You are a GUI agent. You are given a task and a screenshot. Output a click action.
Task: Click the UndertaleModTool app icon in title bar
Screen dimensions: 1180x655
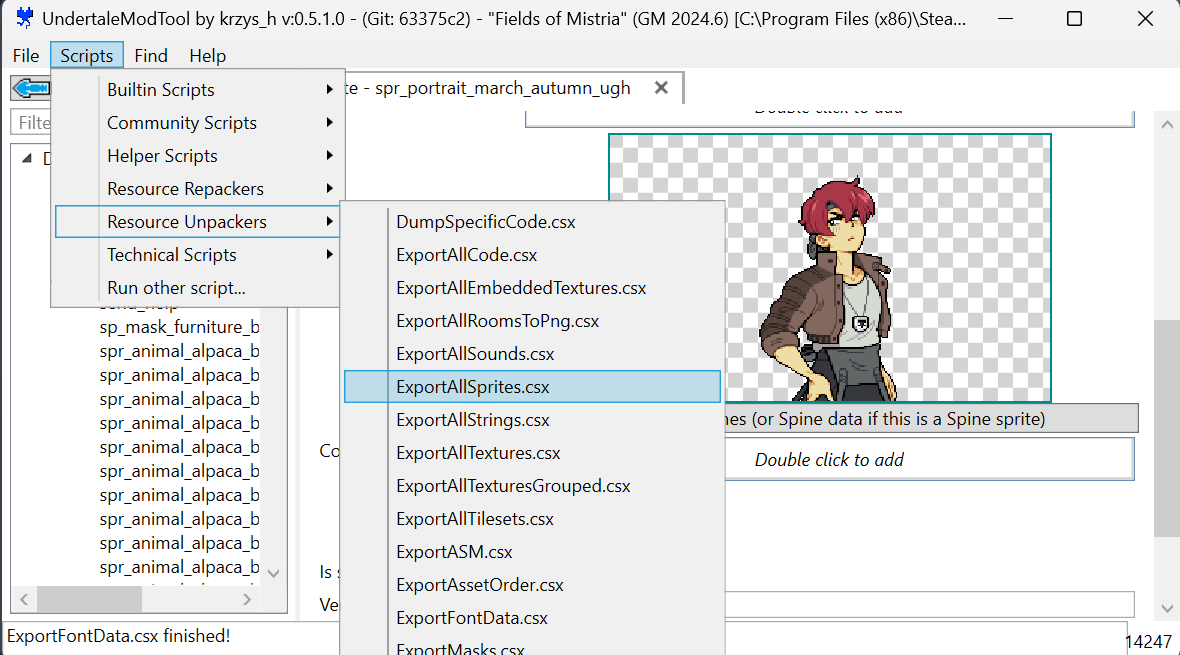coord(24,18)
